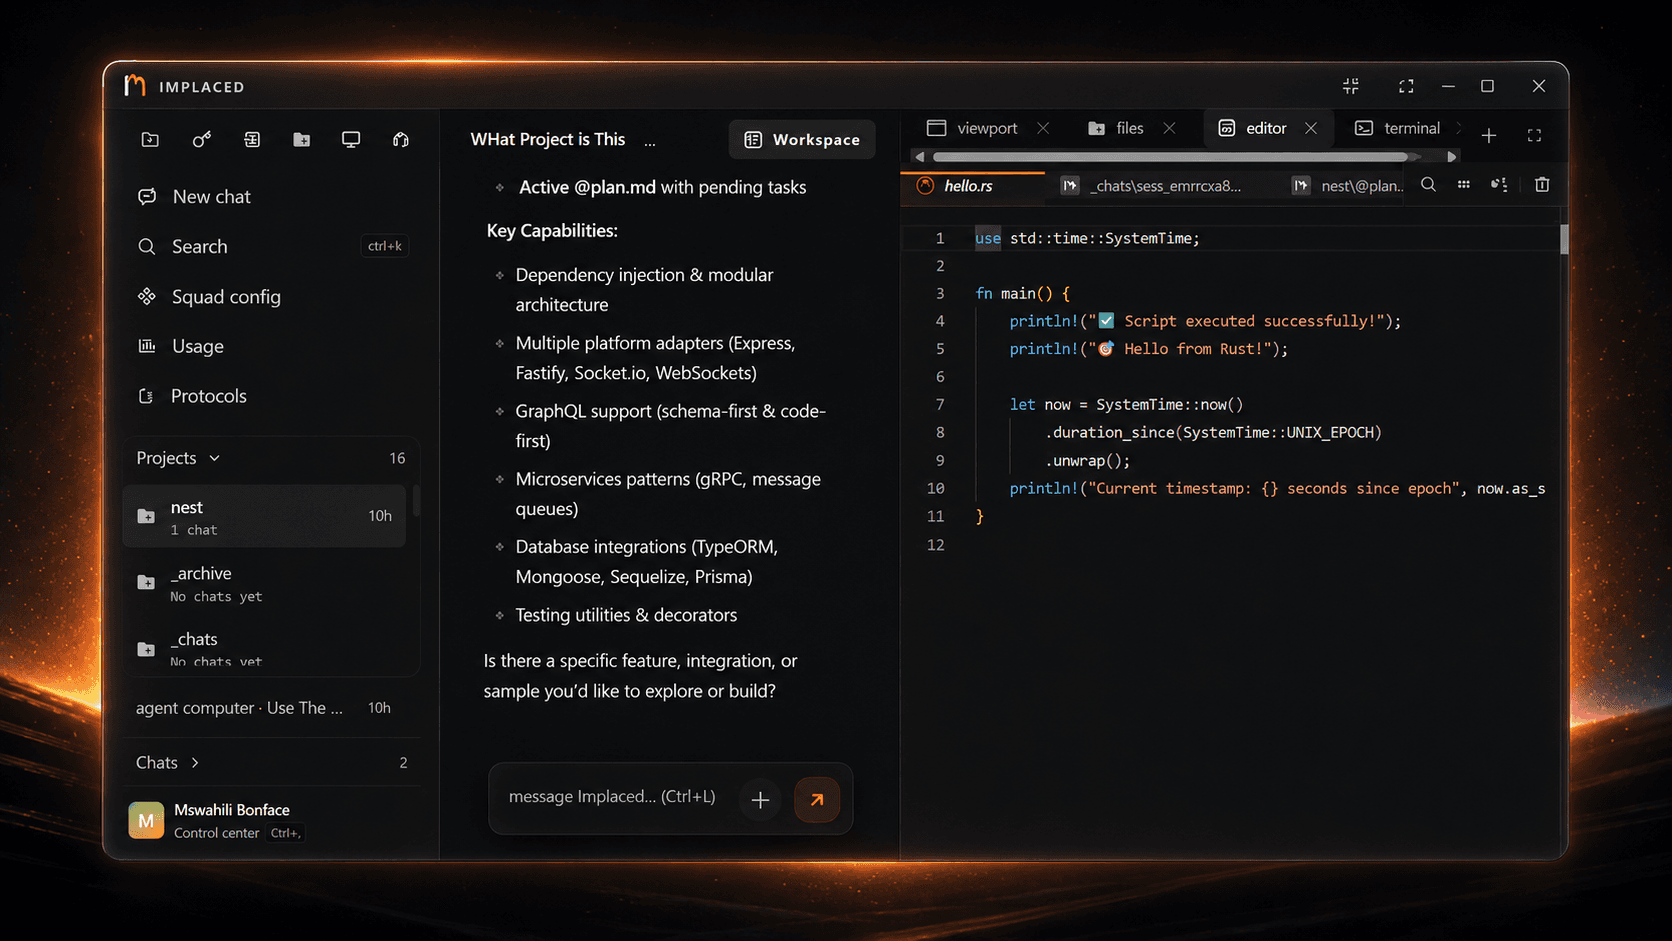Click the projects count 16
This screenshot has height=941, width=1672.
pyautogui.click(x=397, y=458)
